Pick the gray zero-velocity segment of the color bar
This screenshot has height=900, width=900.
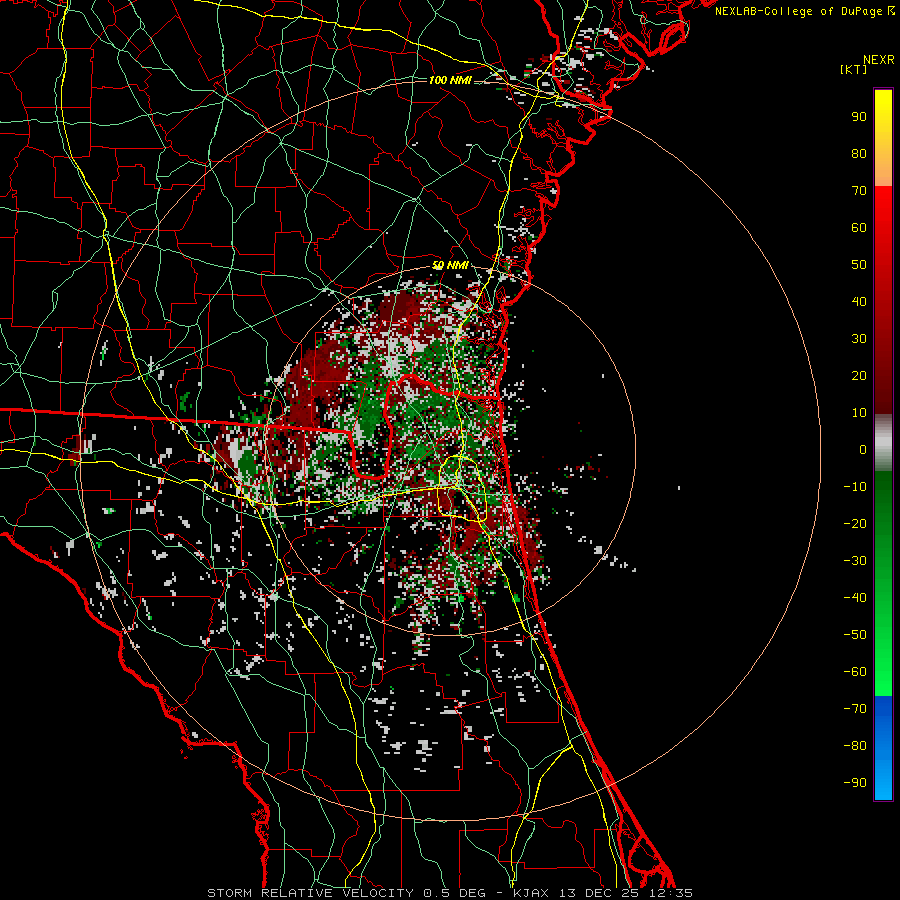coord(883,443)
